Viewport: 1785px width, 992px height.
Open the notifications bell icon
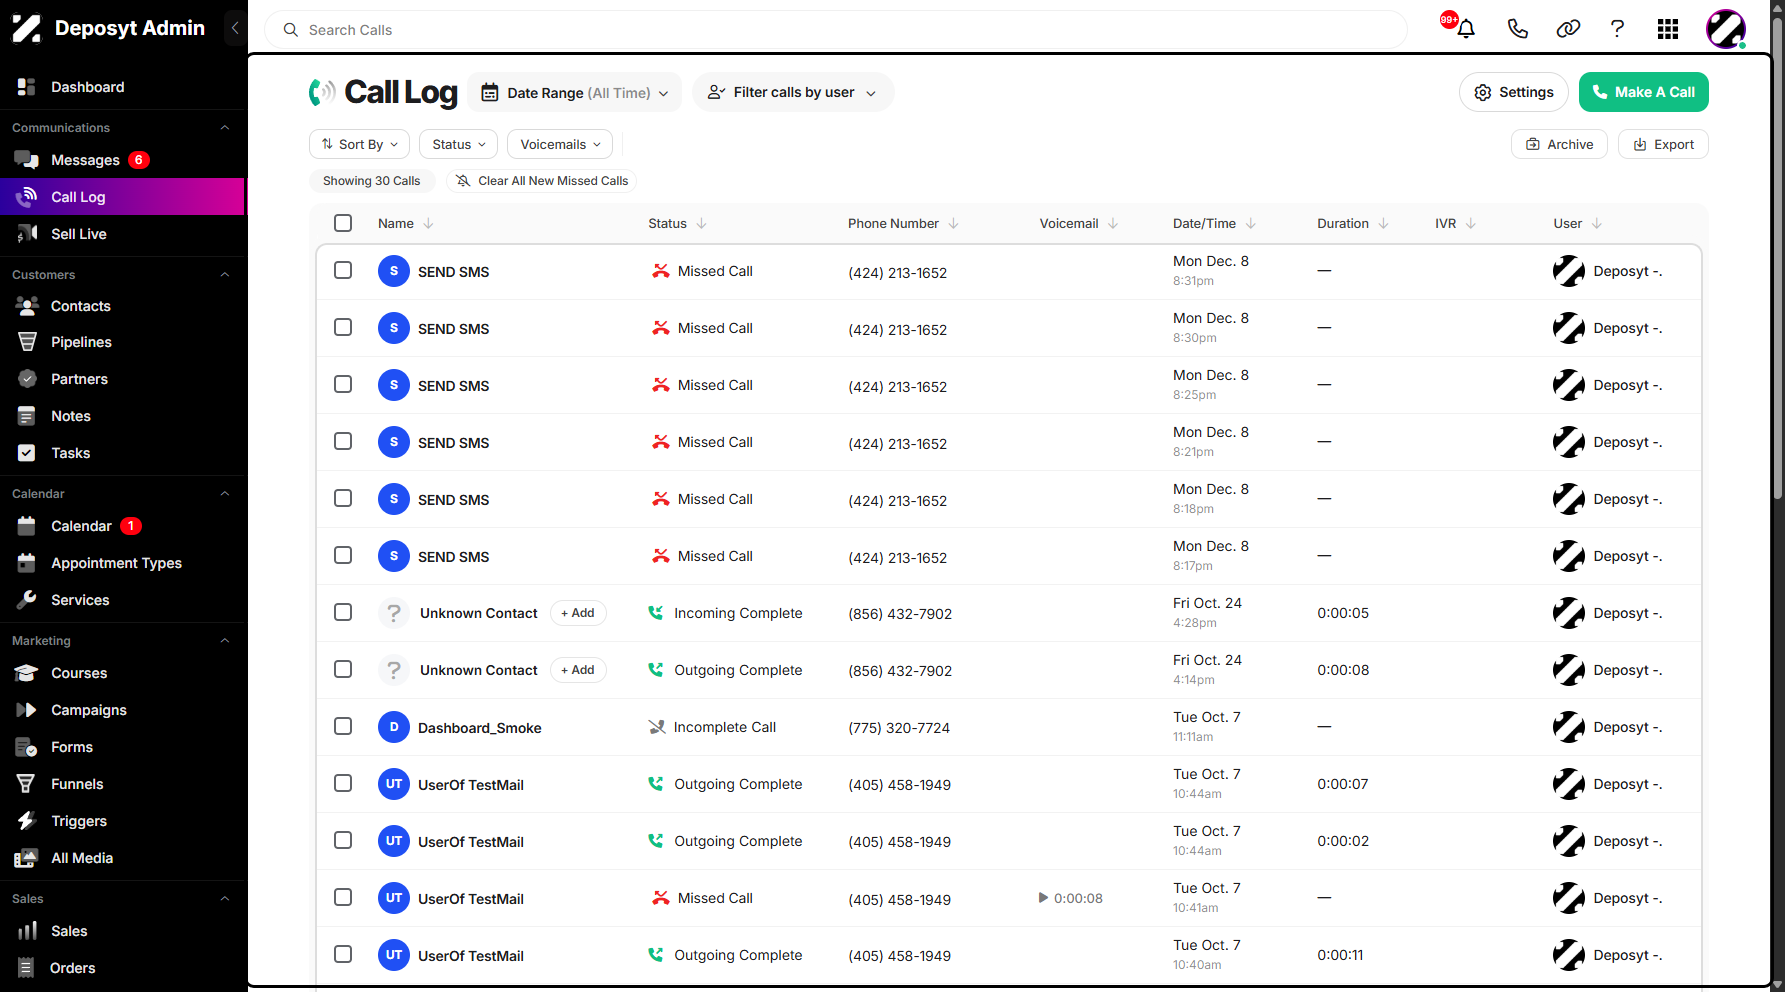point(1466,29)
